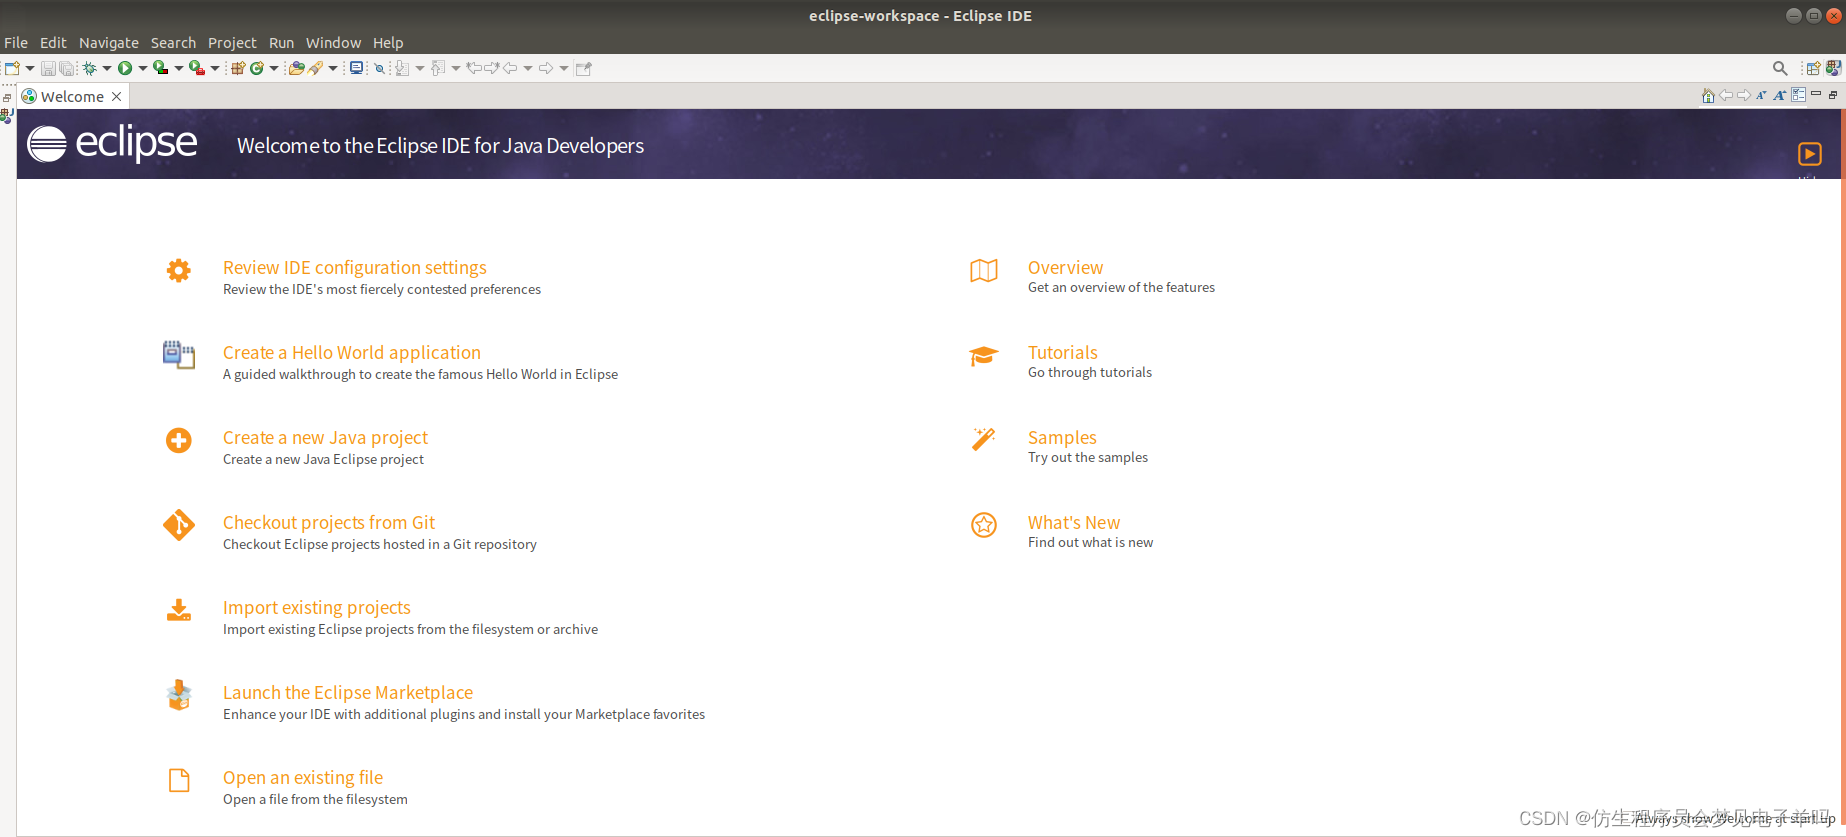1846x837 pixels.
Task: Click the Welcome page forward arrow
Action: coord(1744,95)
